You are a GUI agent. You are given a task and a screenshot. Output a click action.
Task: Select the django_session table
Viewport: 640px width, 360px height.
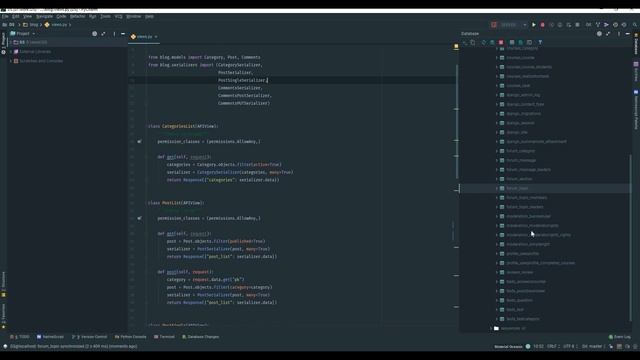coord(520,123)
